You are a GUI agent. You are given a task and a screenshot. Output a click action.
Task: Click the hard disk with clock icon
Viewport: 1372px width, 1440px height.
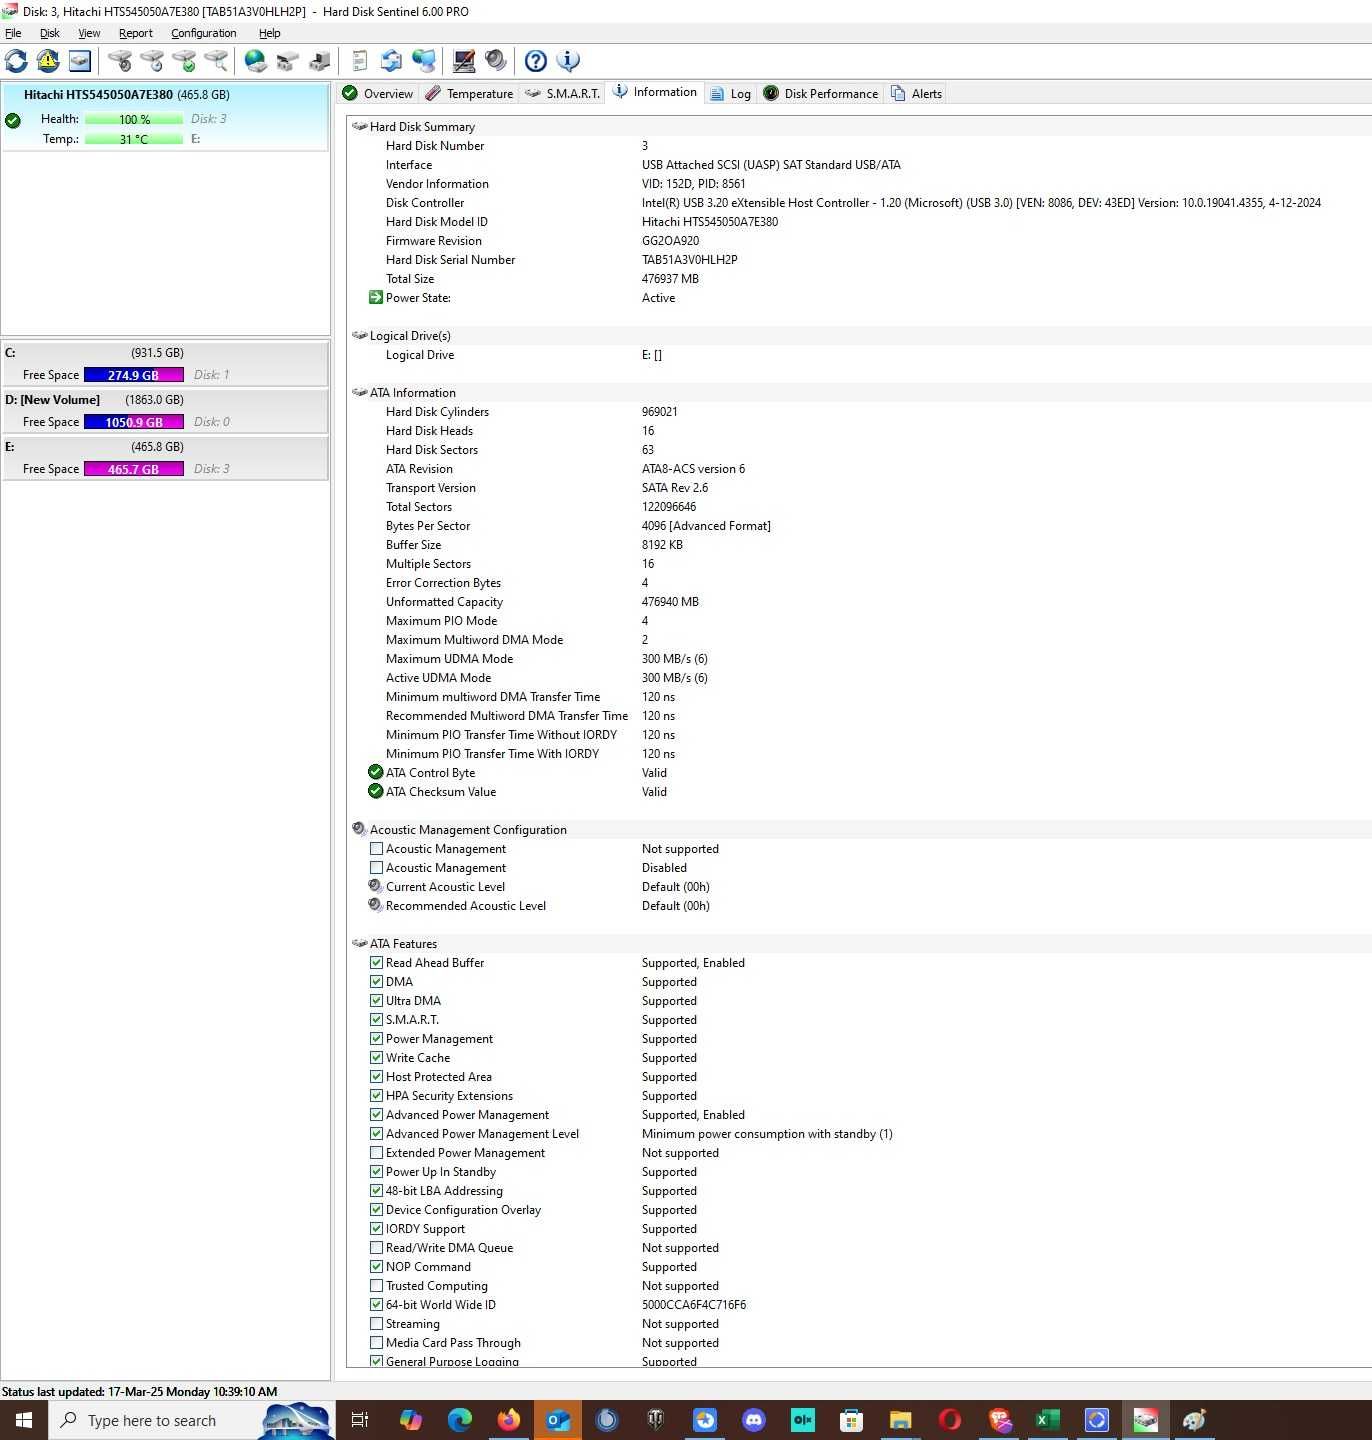coord(152,61)
